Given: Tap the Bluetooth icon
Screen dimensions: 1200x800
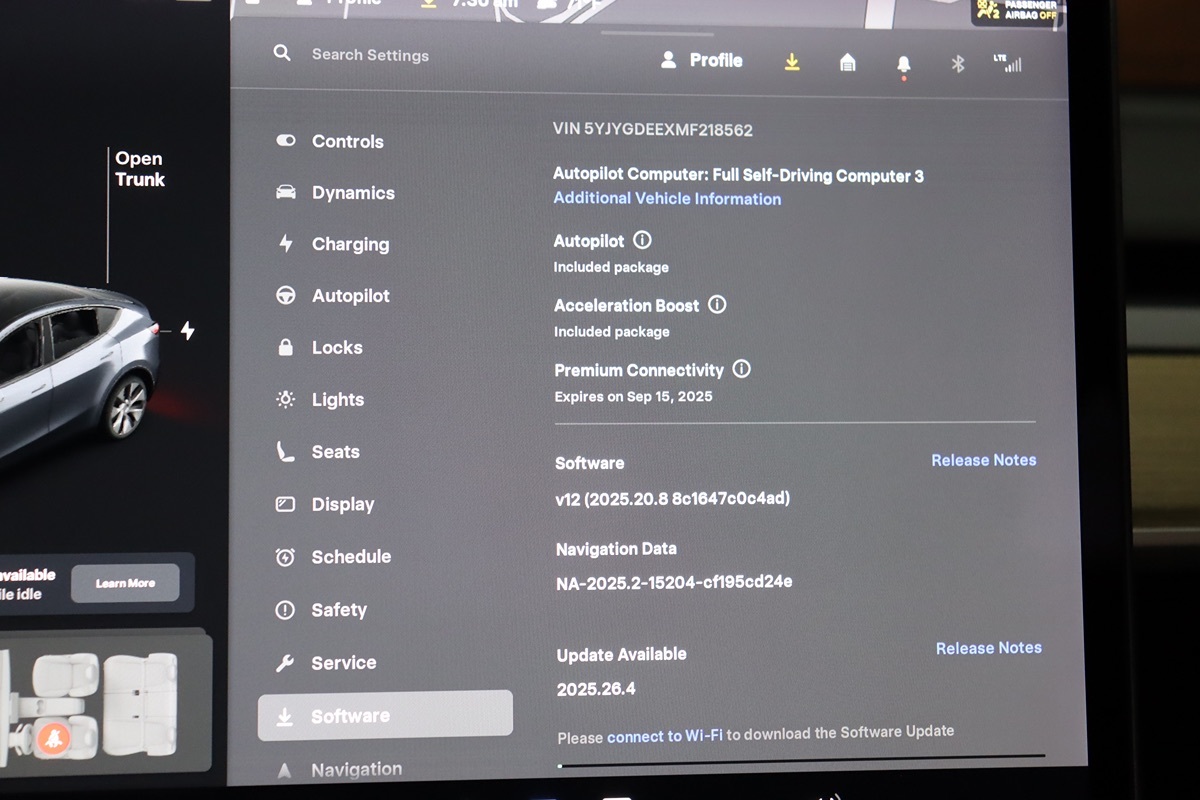Looking at the screenshot, I should [x=957, y=64].
